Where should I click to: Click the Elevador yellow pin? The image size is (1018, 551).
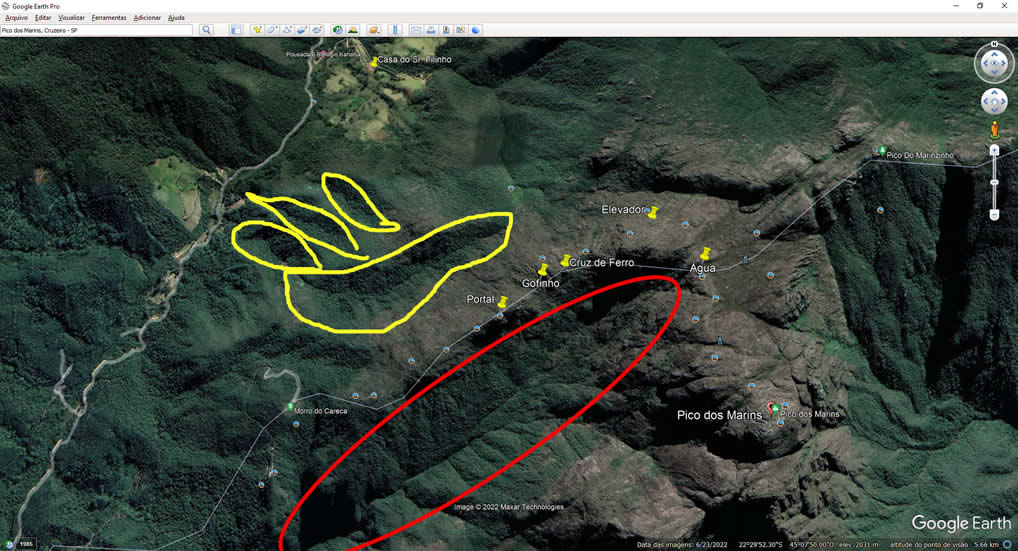point(654,212)
